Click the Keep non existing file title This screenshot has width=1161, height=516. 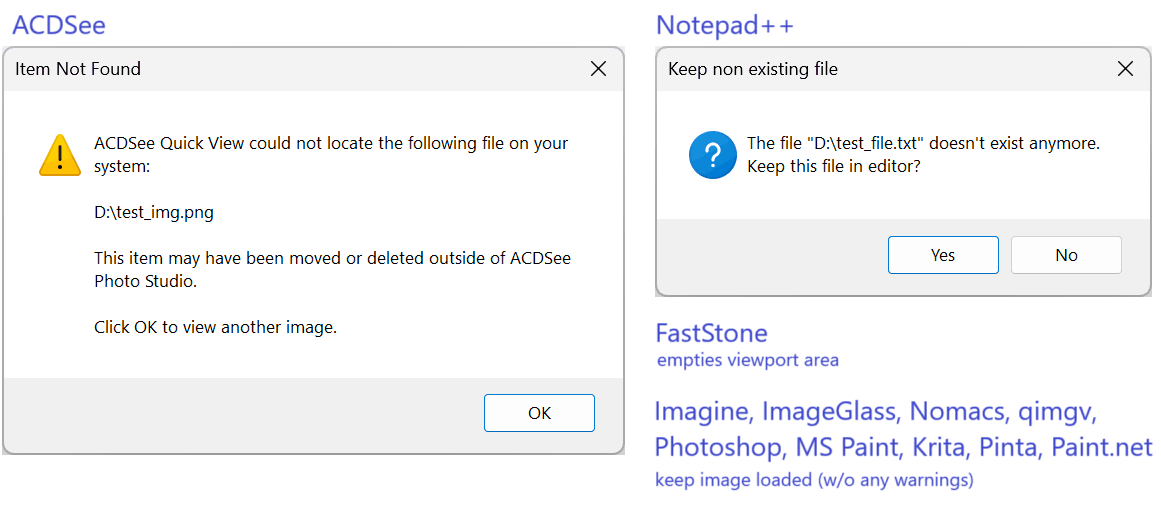coord(752,69)
